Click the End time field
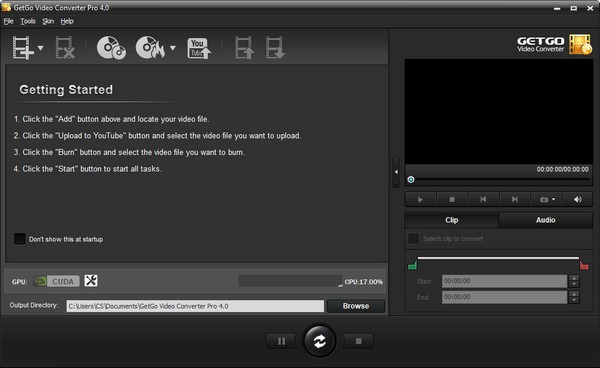Viewport: 600px width, 368px height. click(x=504, y=297)
